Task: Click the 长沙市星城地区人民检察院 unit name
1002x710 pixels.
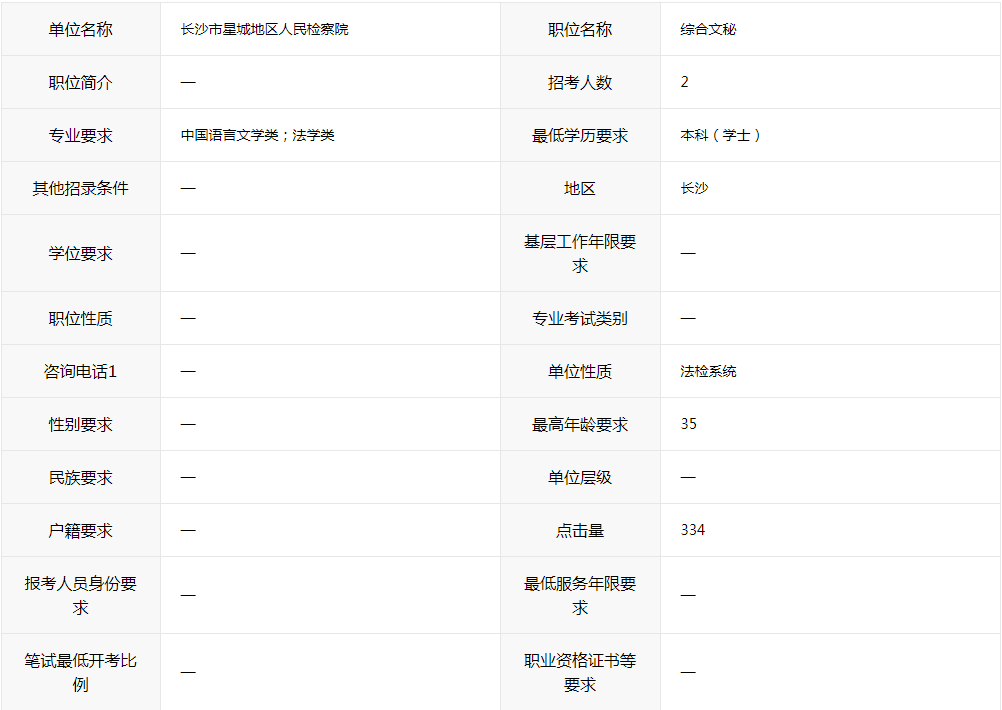Action: tap(265, 29)
